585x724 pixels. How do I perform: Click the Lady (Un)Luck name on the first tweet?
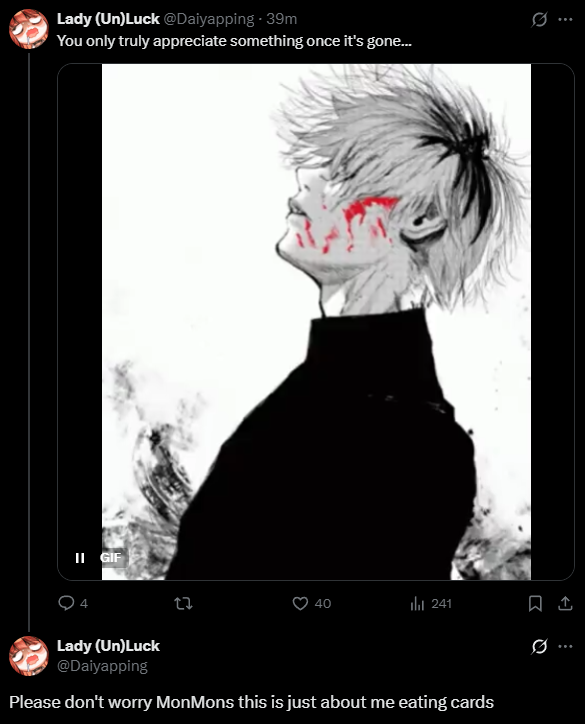click(x=108, y=19)
